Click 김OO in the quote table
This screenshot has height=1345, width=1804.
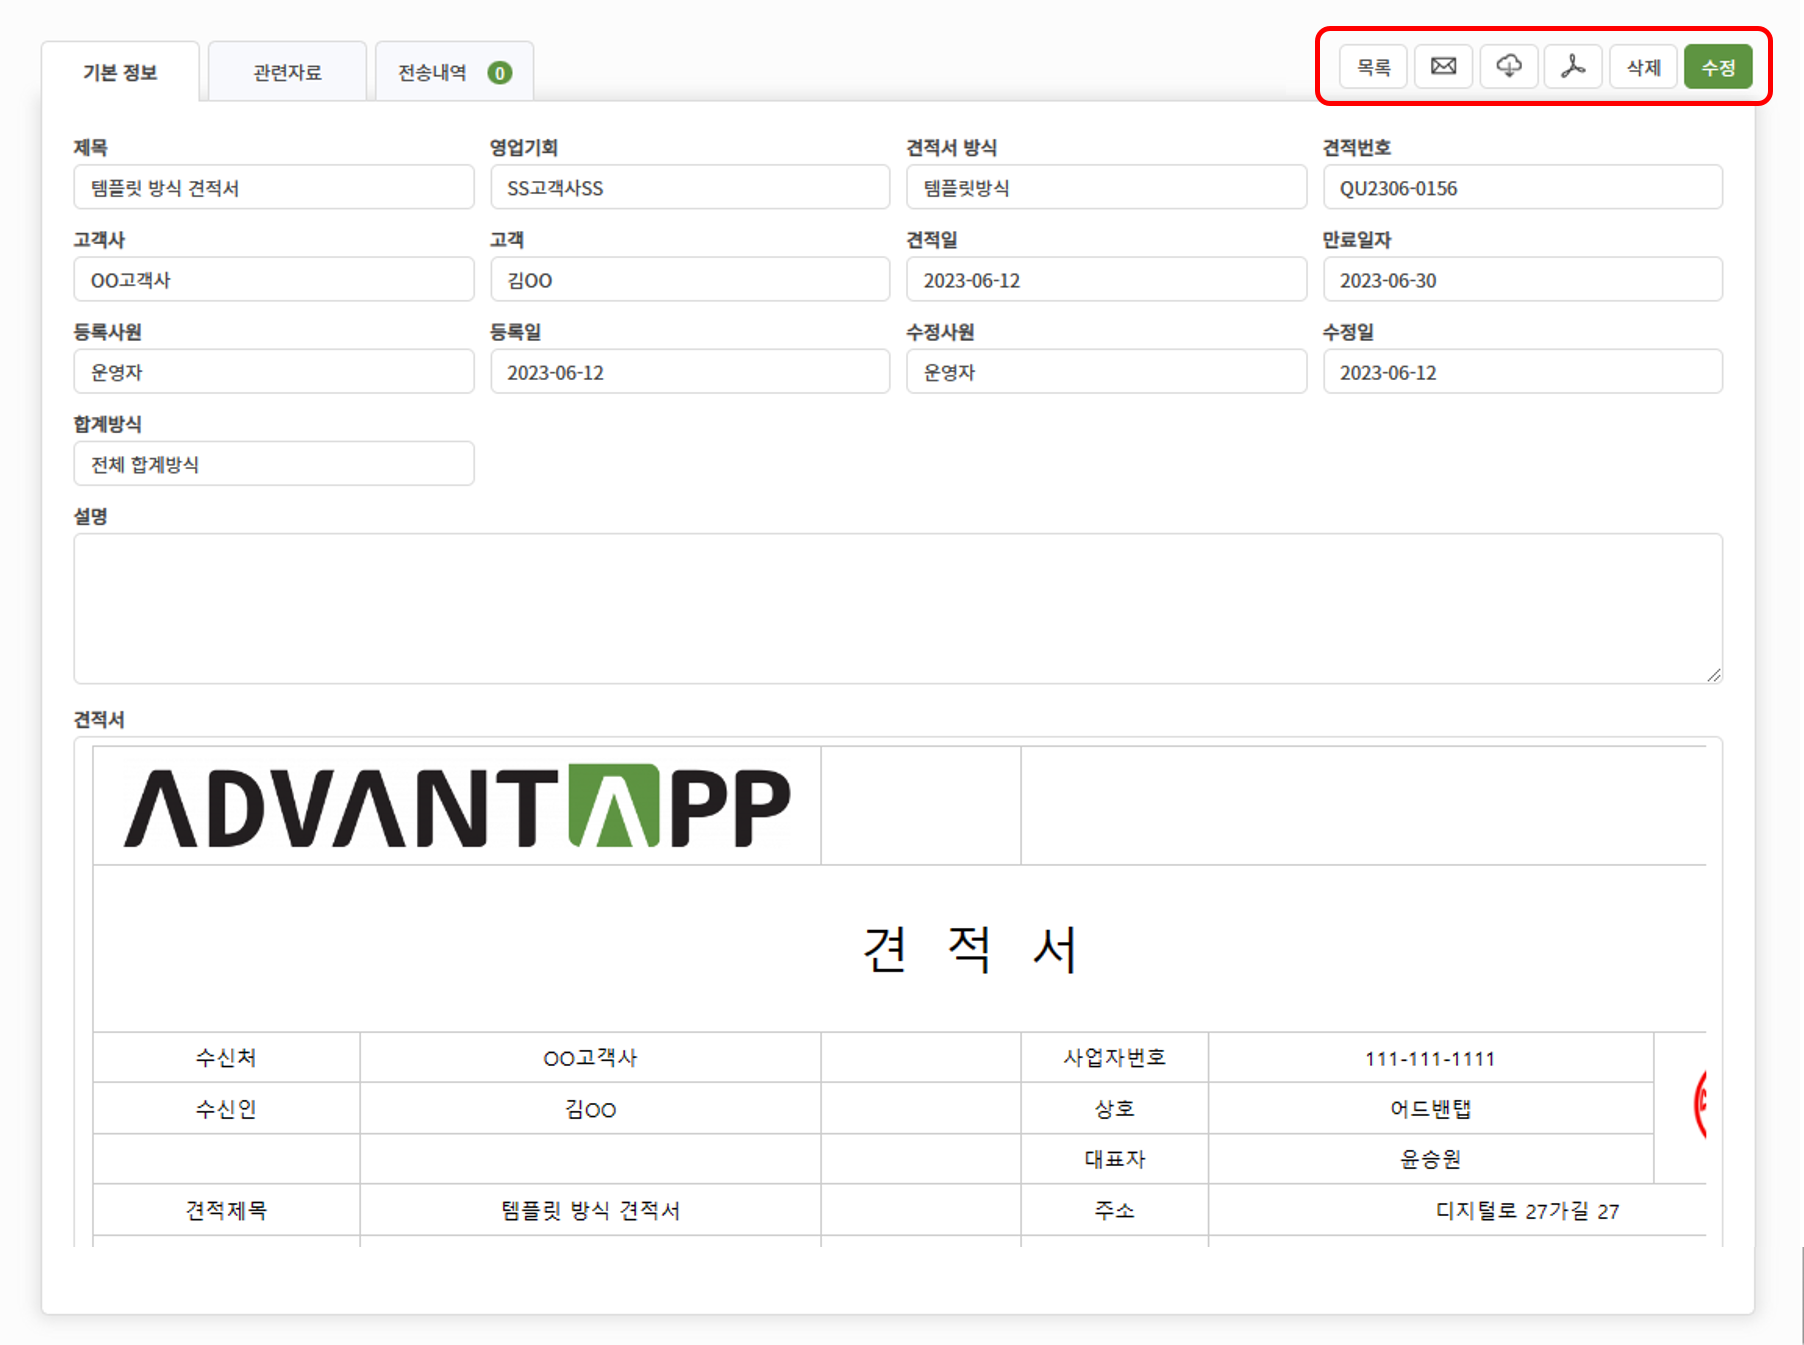click(590, 1109)
